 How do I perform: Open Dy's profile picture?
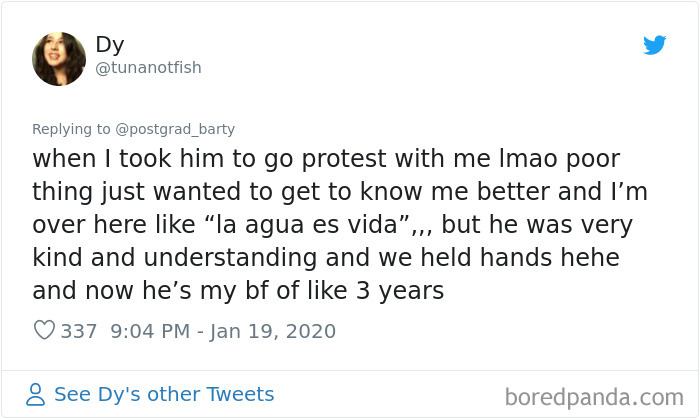click(x=59, y=59)
